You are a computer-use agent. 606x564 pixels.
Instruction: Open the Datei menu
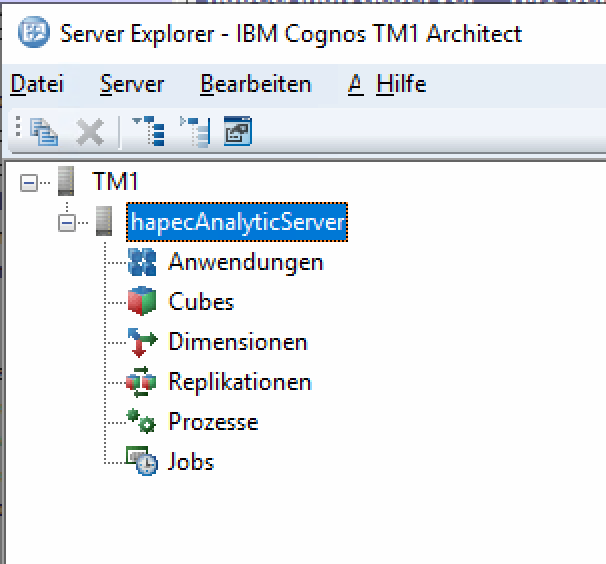[37, 84]
